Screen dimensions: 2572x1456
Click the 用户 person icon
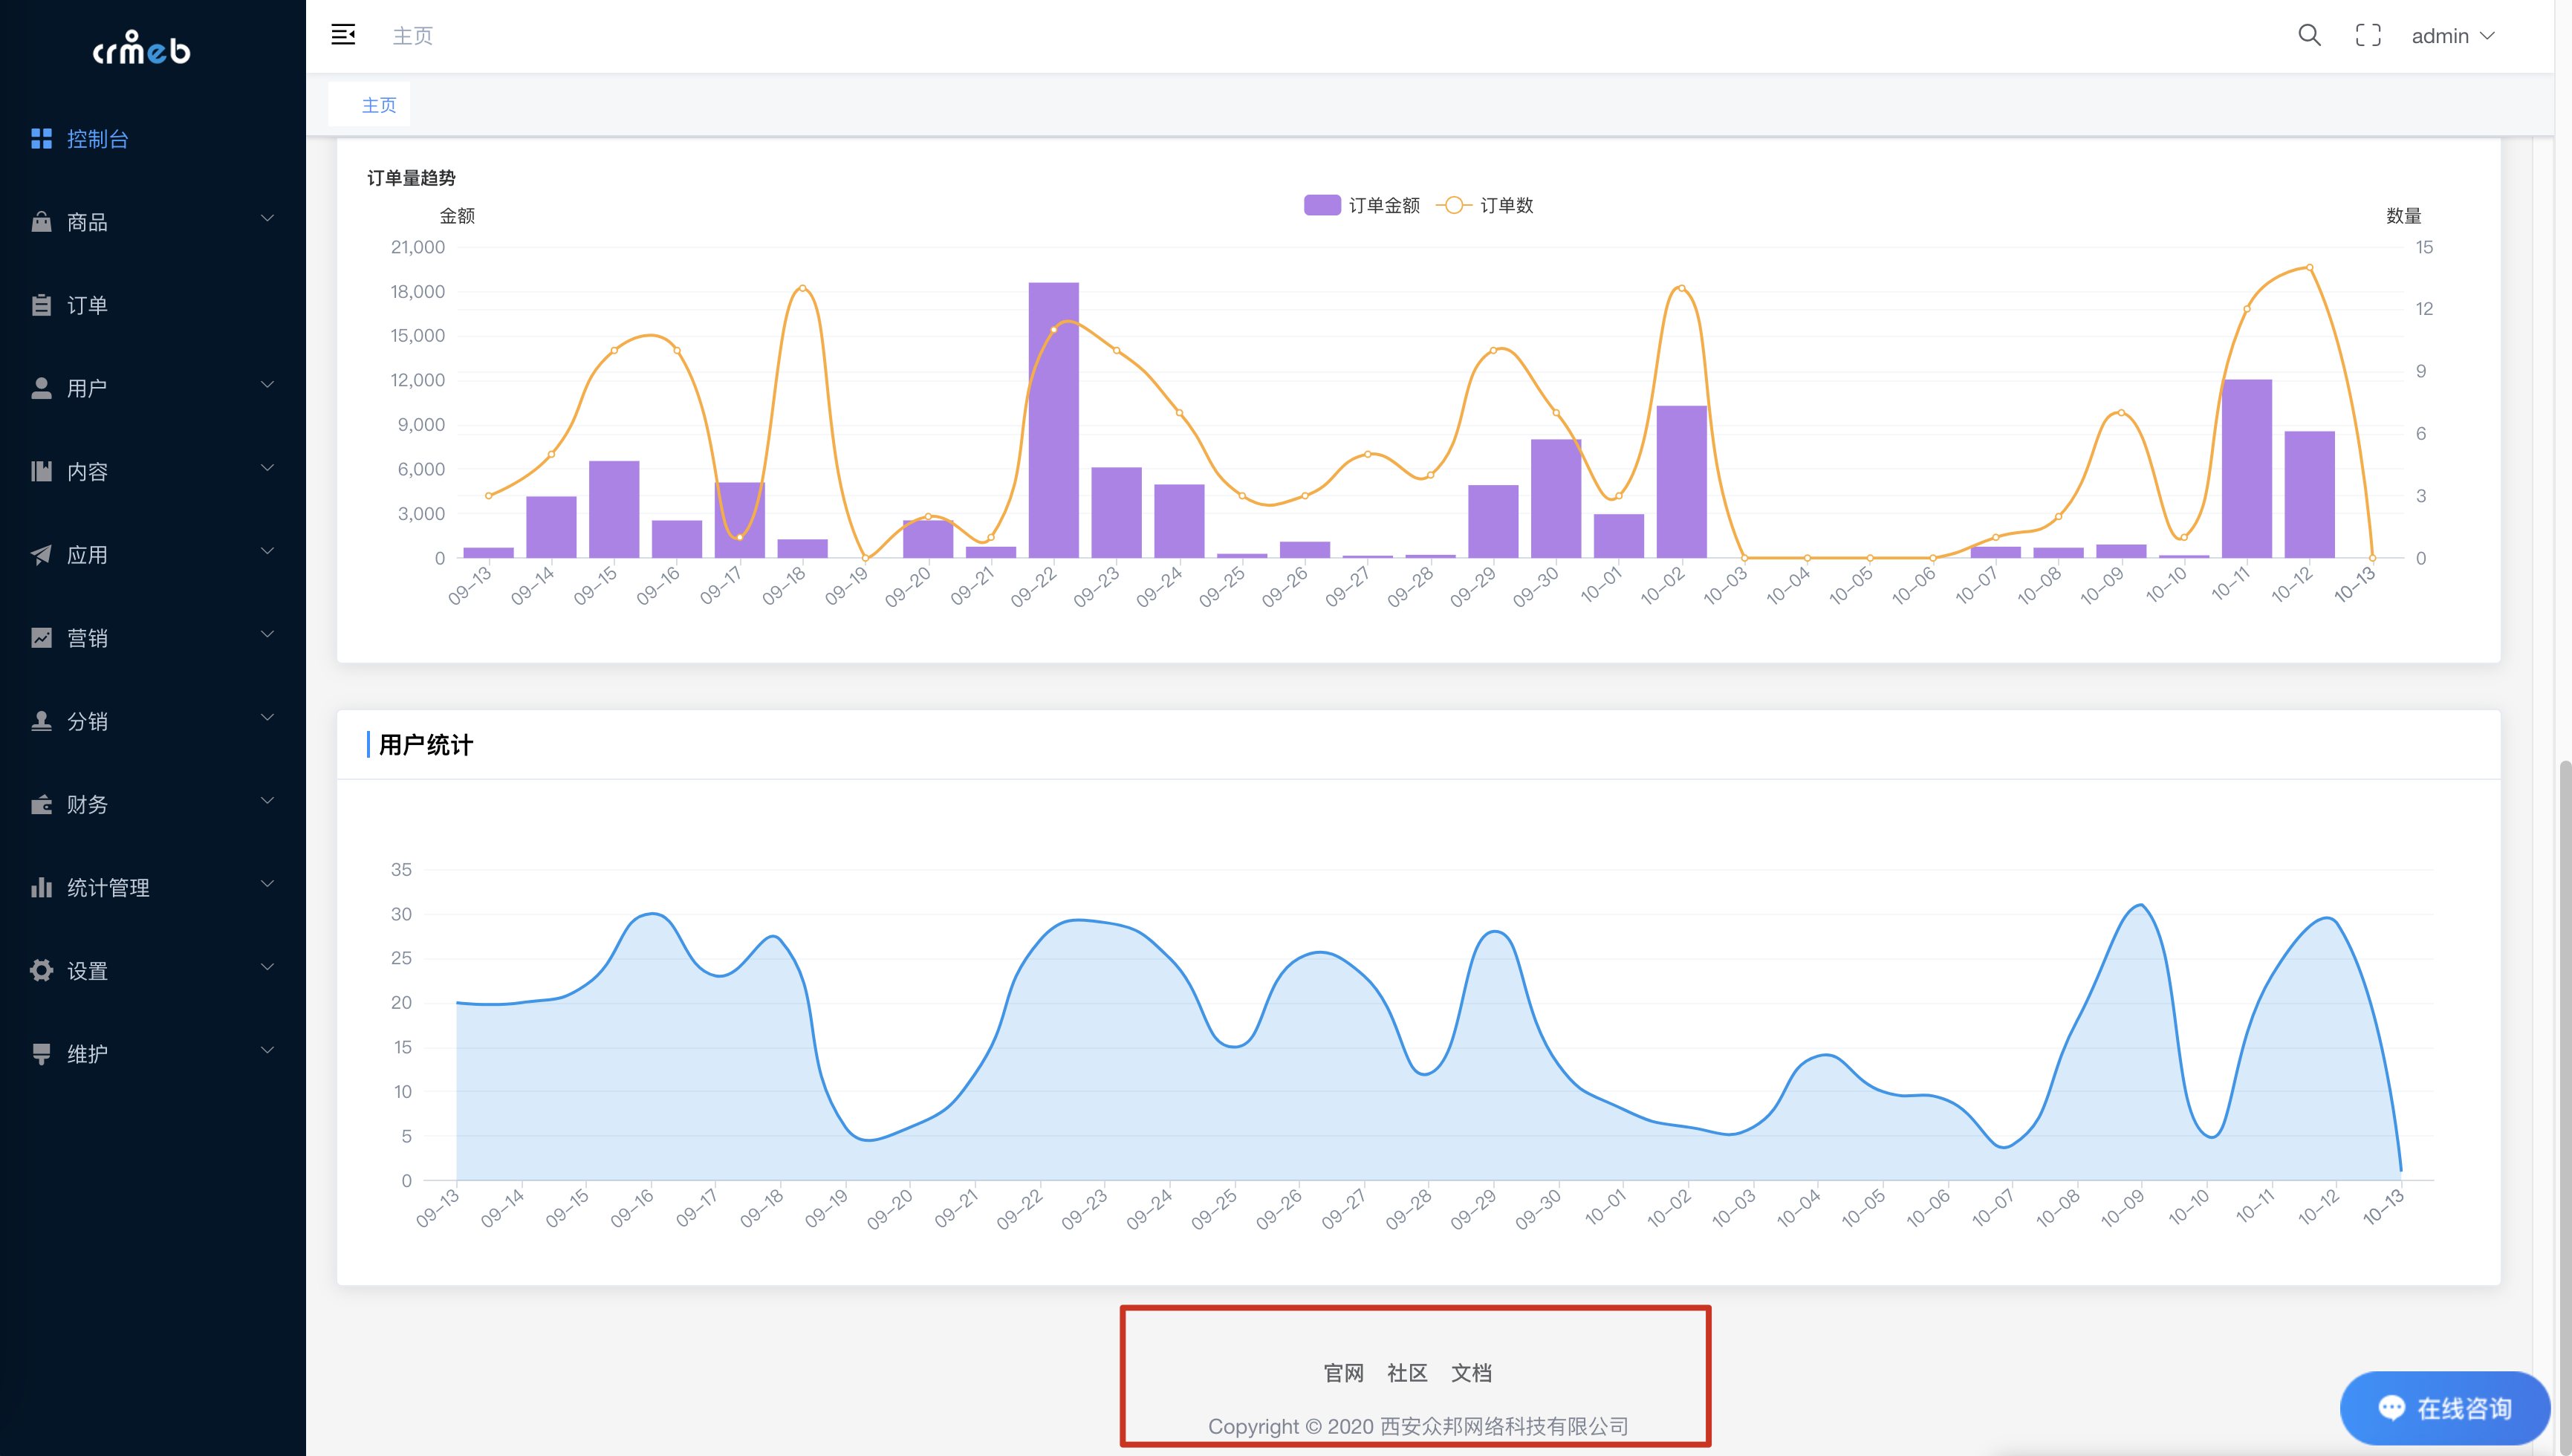pyautogui.click(x=41, y=388)
